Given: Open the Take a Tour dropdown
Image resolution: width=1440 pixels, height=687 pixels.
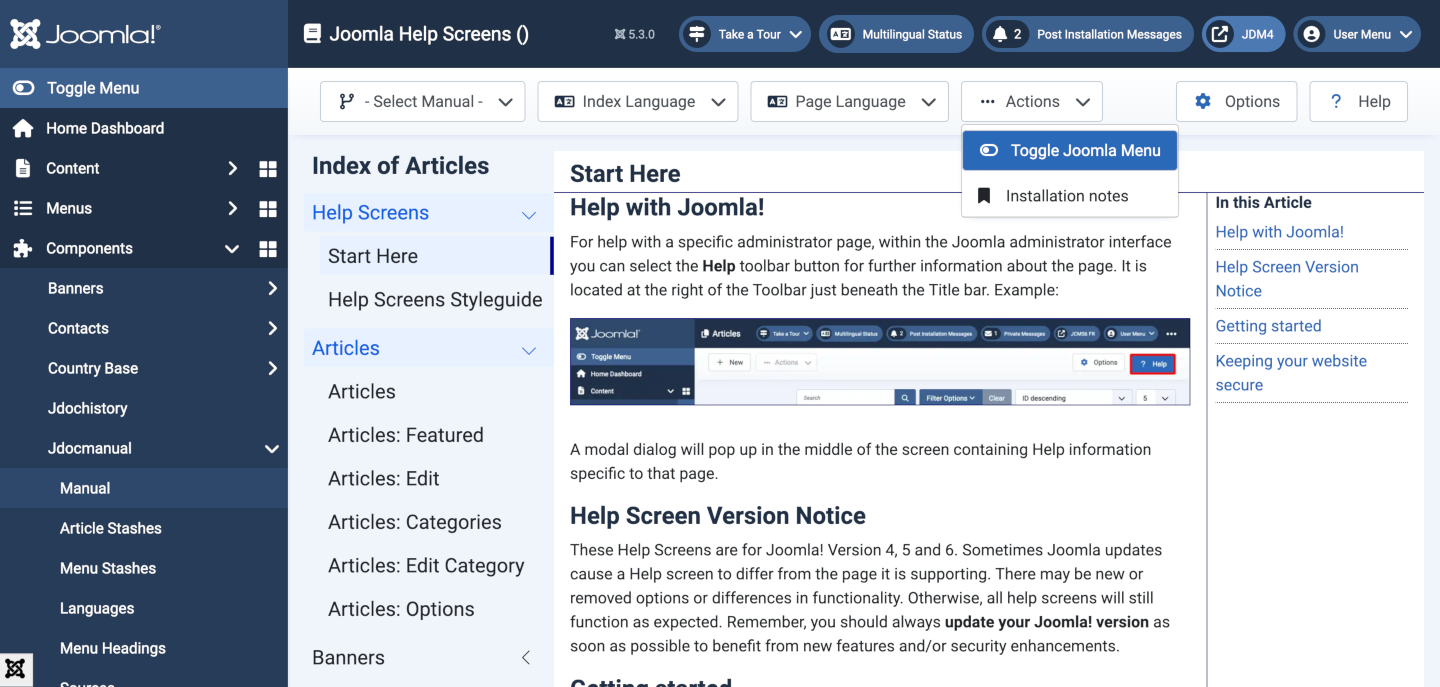Looking at the screenshot, I should pos(746,34).
